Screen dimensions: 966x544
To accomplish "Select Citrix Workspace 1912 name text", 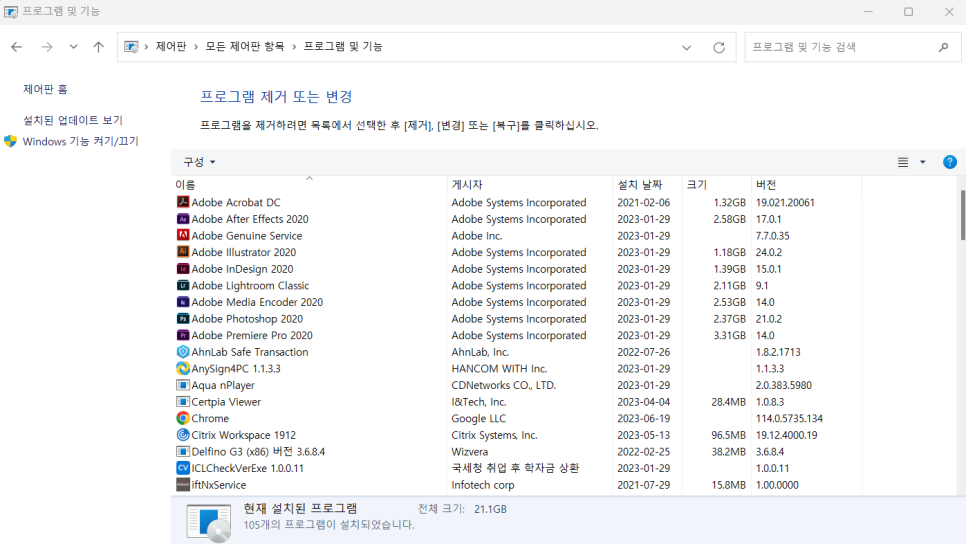I will 243,435.
